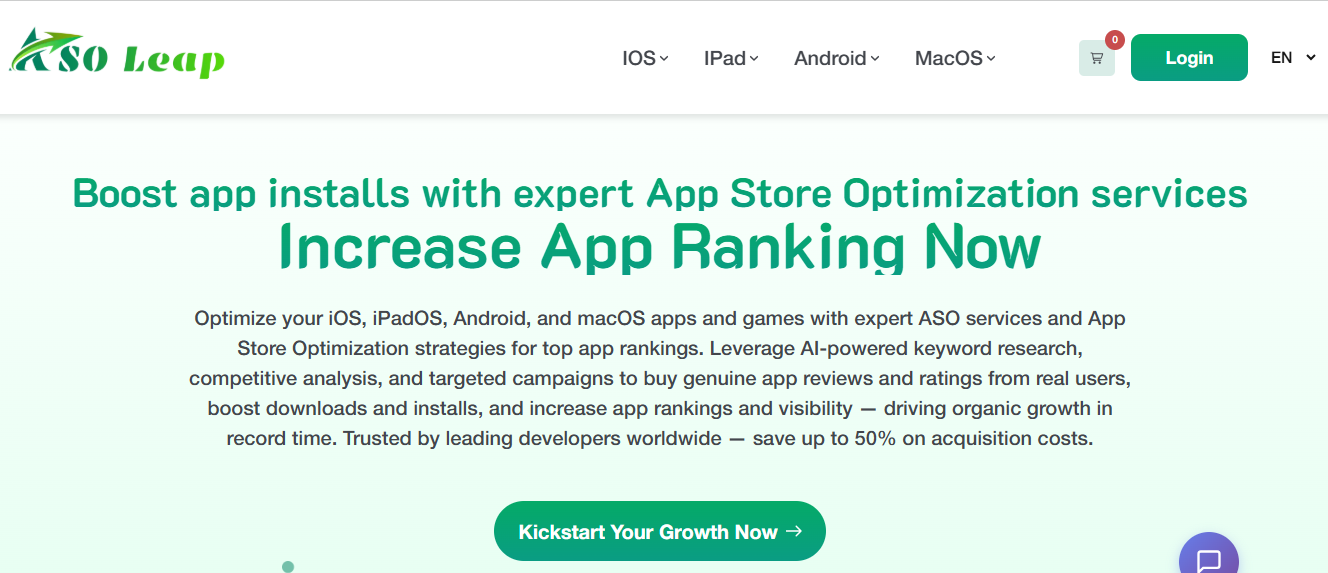Click the ASO Leap logo
The height and width of the screenshot is (573, 1328).
click(x=117, y=54)
